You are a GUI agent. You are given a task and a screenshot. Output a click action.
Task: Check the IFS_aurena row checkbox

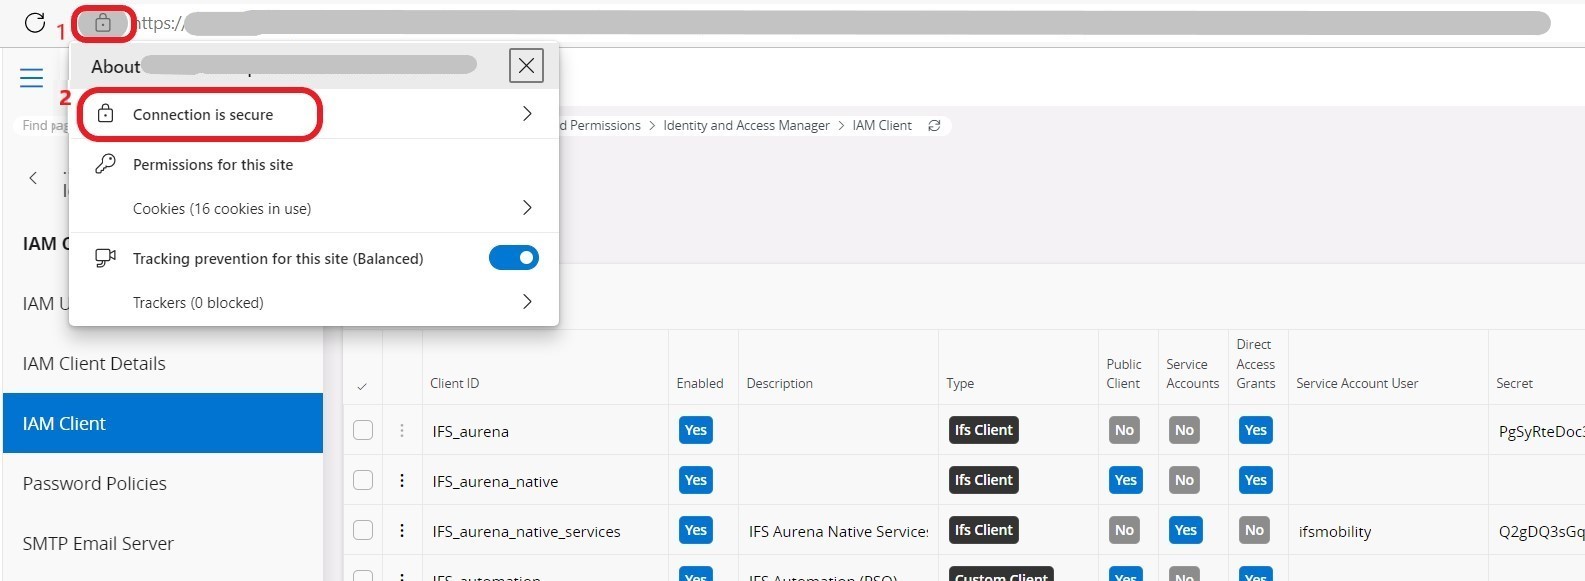[363, 430]
